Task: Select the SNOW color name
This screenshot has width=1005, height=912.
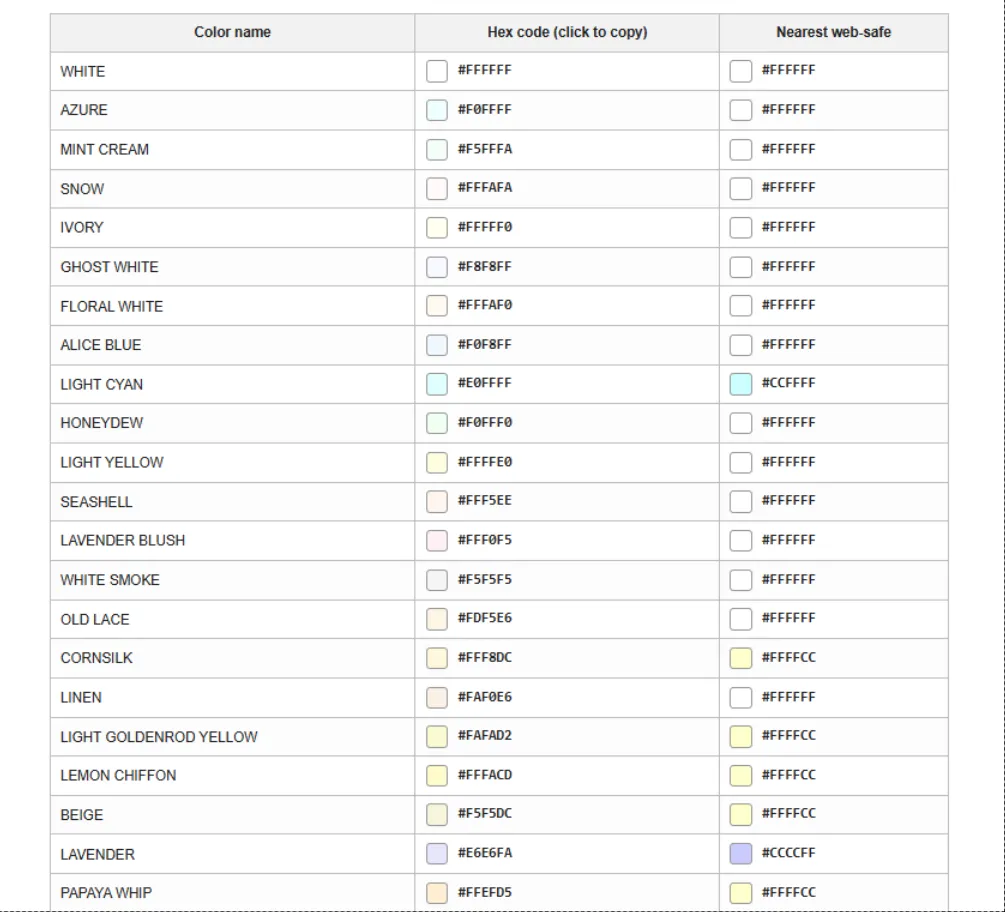Action: 82,189
